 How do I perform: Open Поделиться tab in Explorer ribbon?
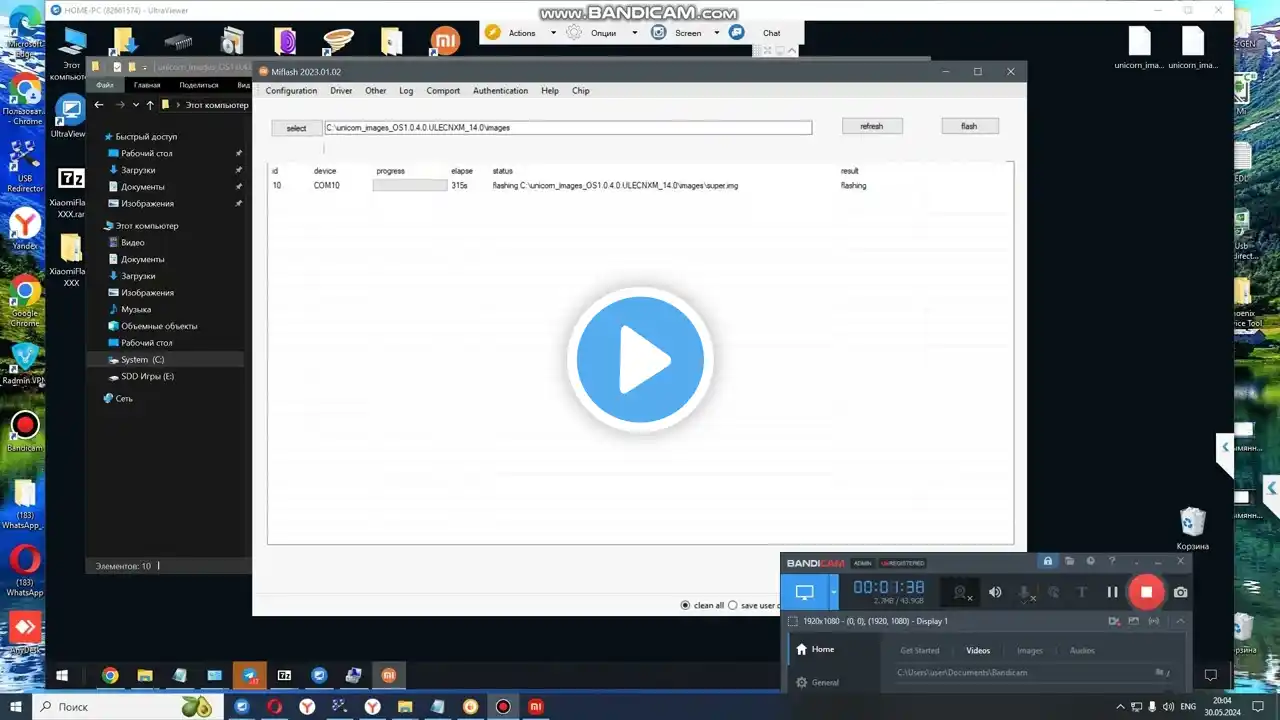(199, 85)
